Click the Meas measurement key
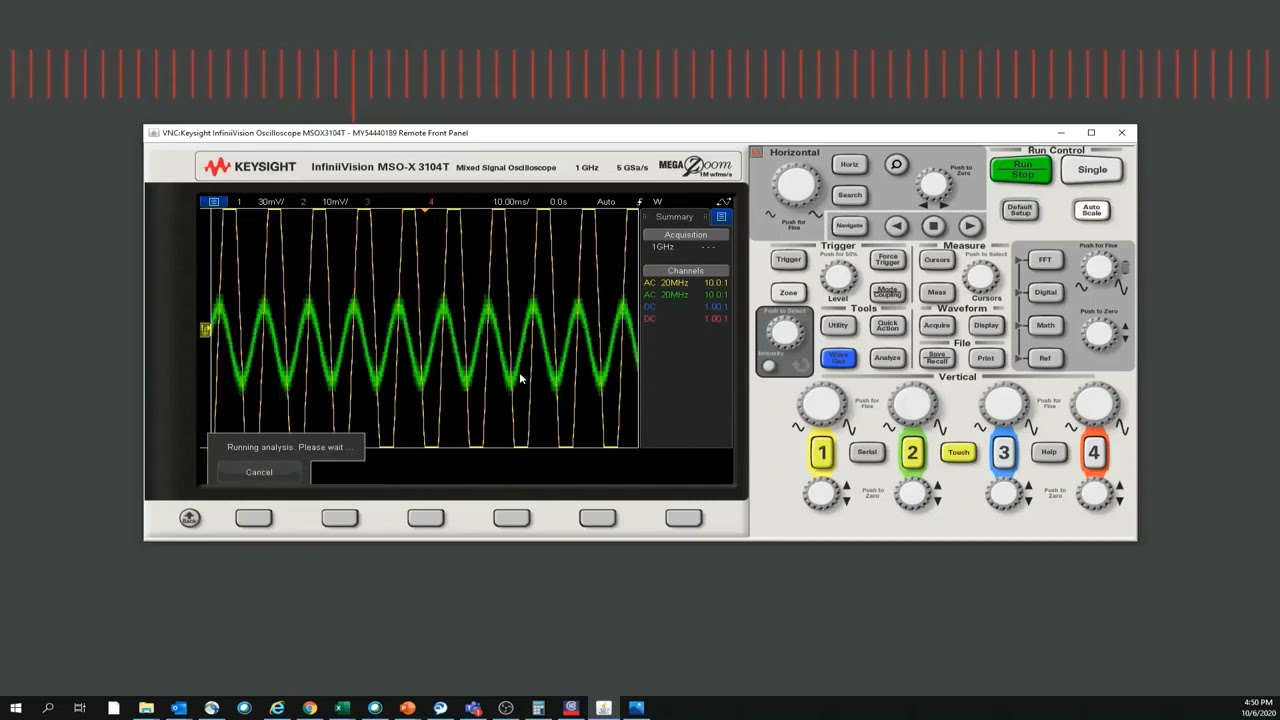 click(937, 292)
